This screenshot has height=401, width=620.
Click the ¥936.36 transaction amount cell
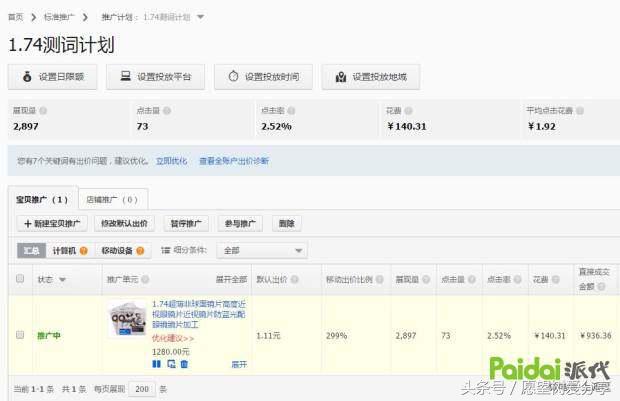[595, 336]
